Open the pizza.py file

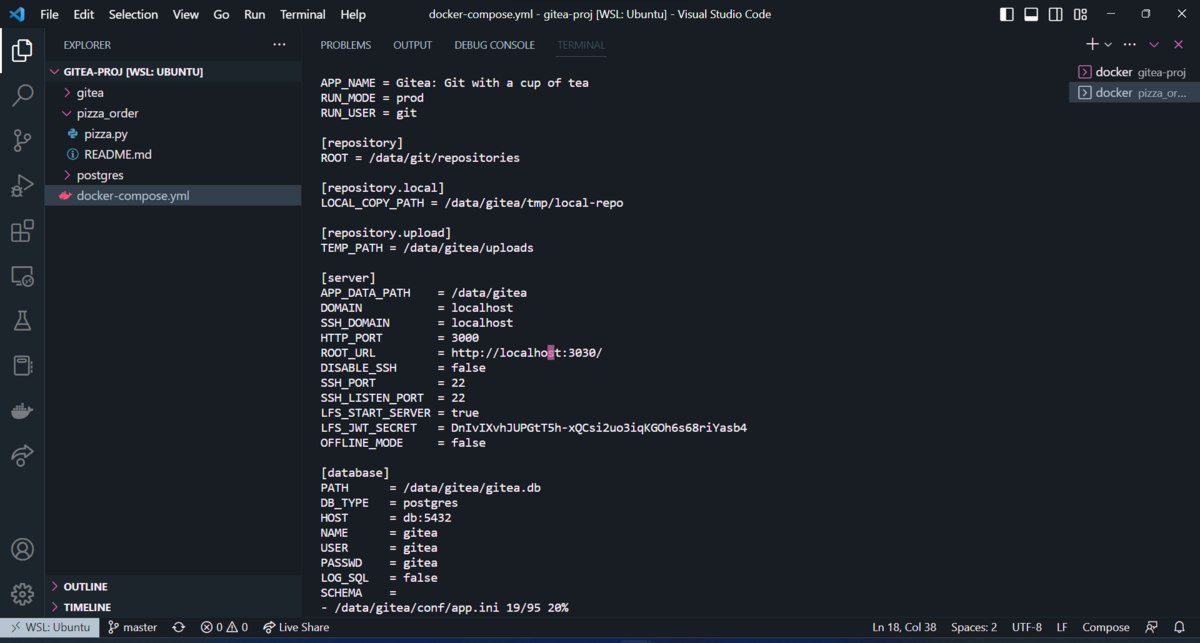tap(173, 134)
